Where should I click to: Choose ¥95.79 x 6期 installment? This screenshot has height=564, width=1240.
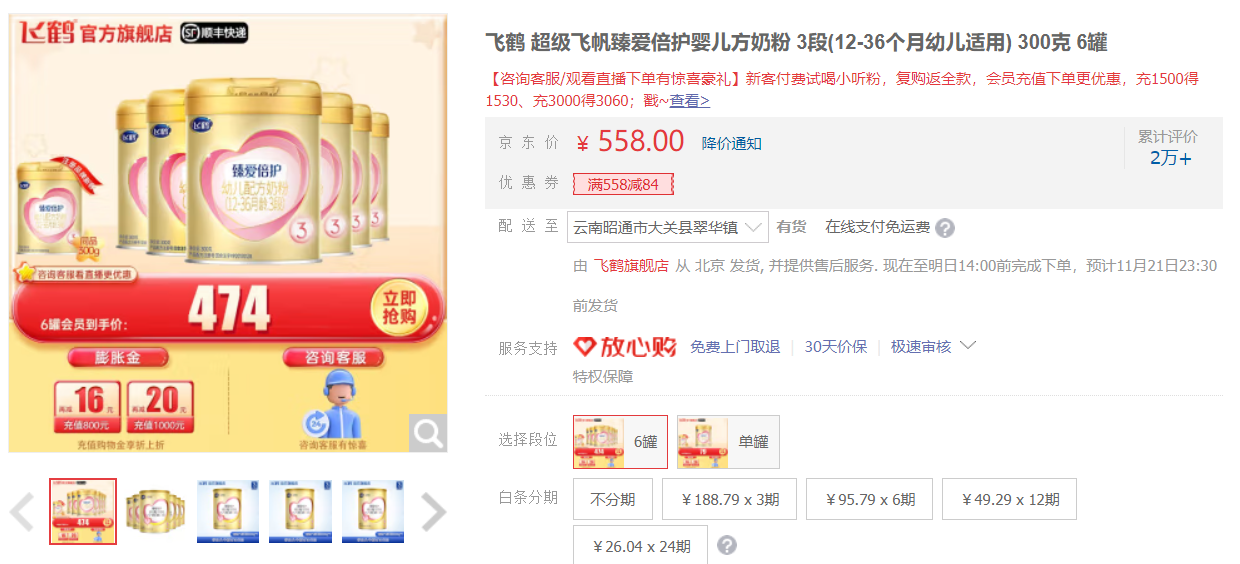click(869, 499)
